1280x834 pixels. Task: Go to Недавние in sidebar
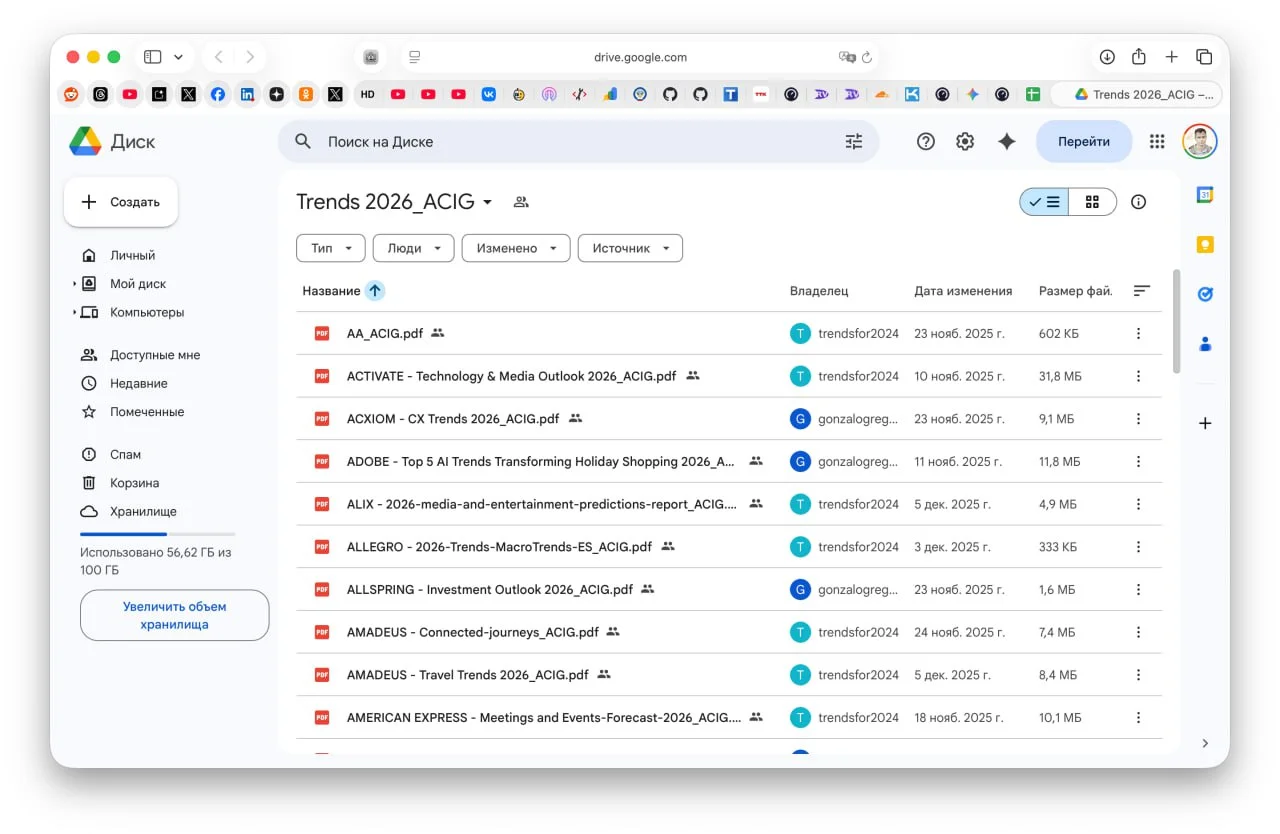click(x=138, y=383)
